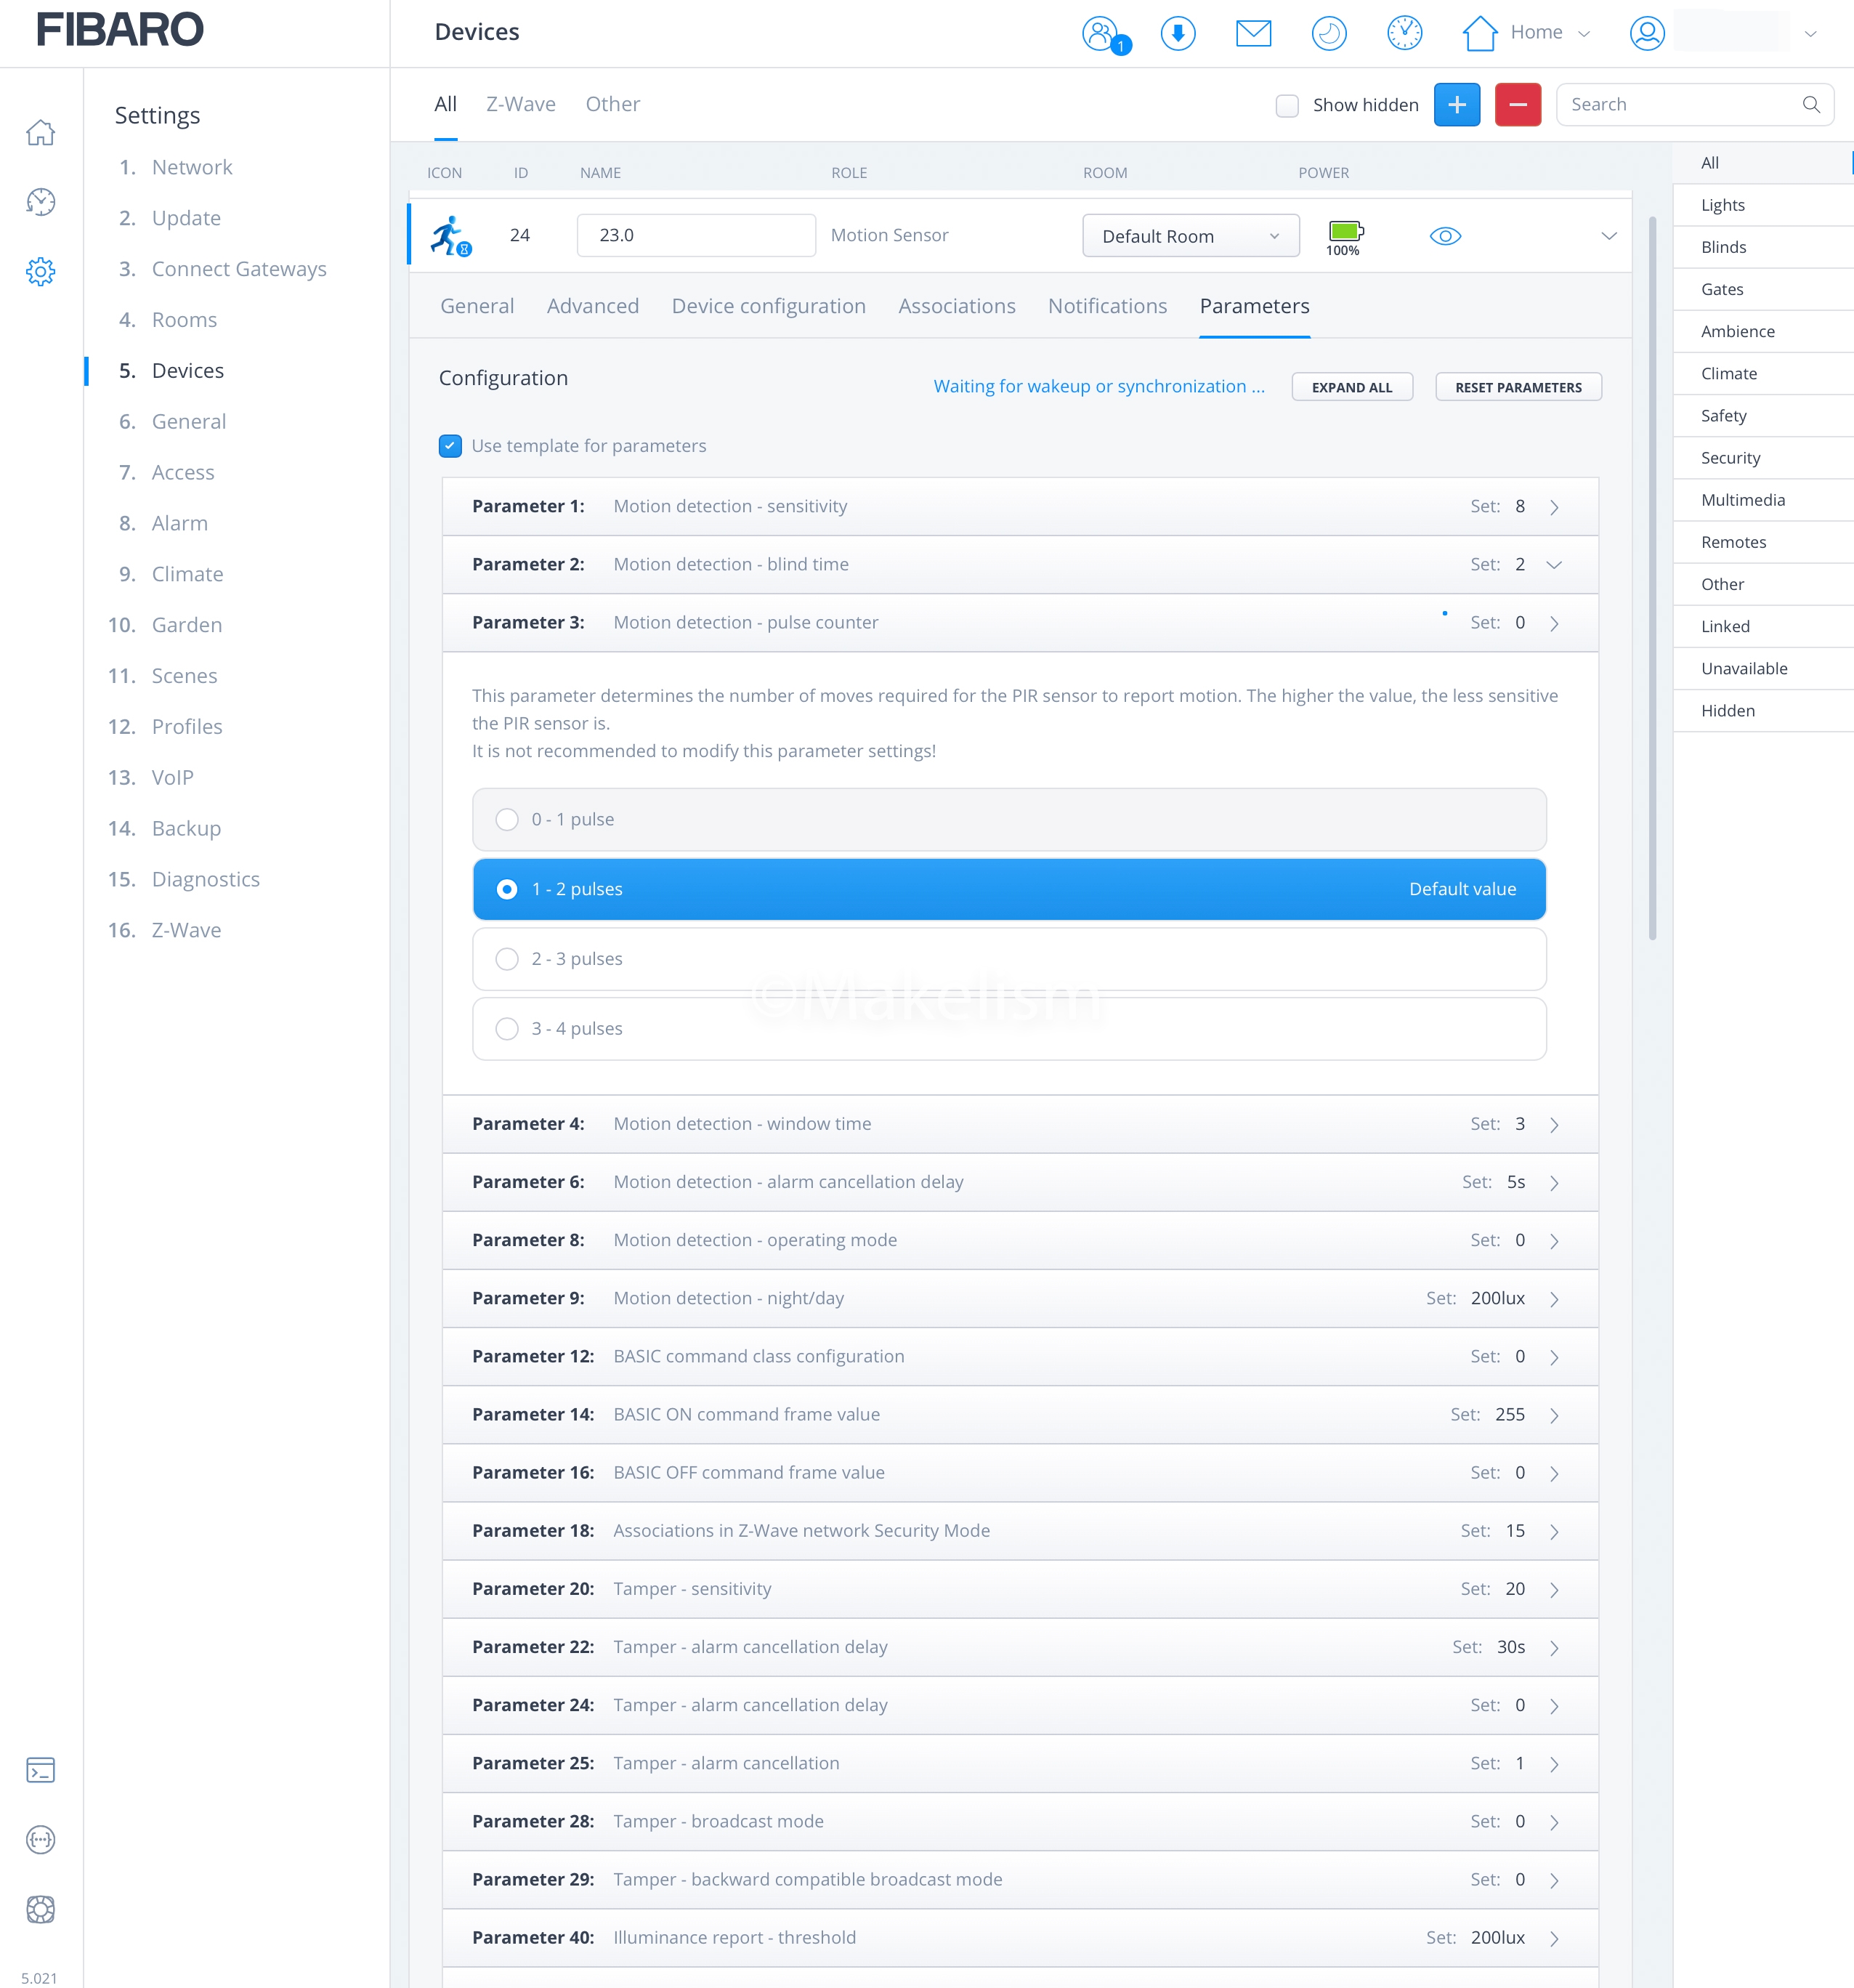Click the device name field 23.0

pyautogui.click(x=695, y=235)
